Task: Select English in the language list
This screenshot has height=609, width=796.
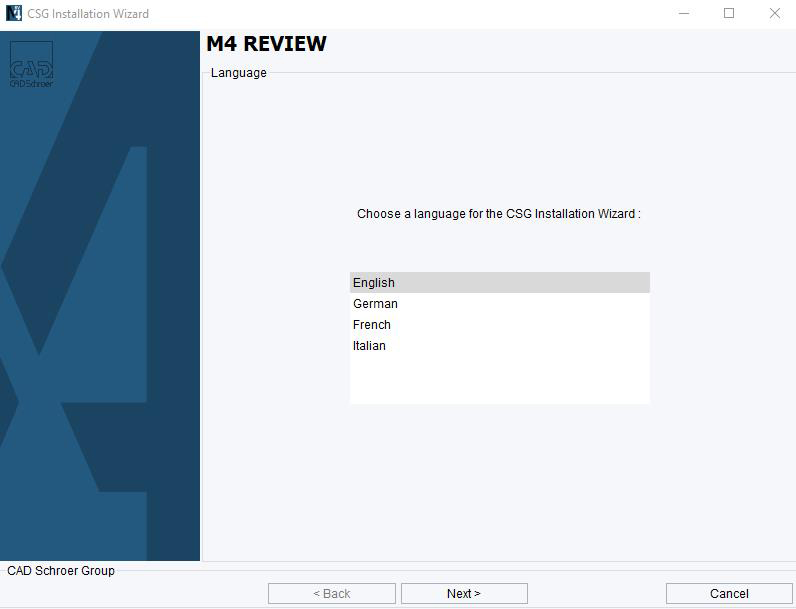Action: (x=500, y=283)
